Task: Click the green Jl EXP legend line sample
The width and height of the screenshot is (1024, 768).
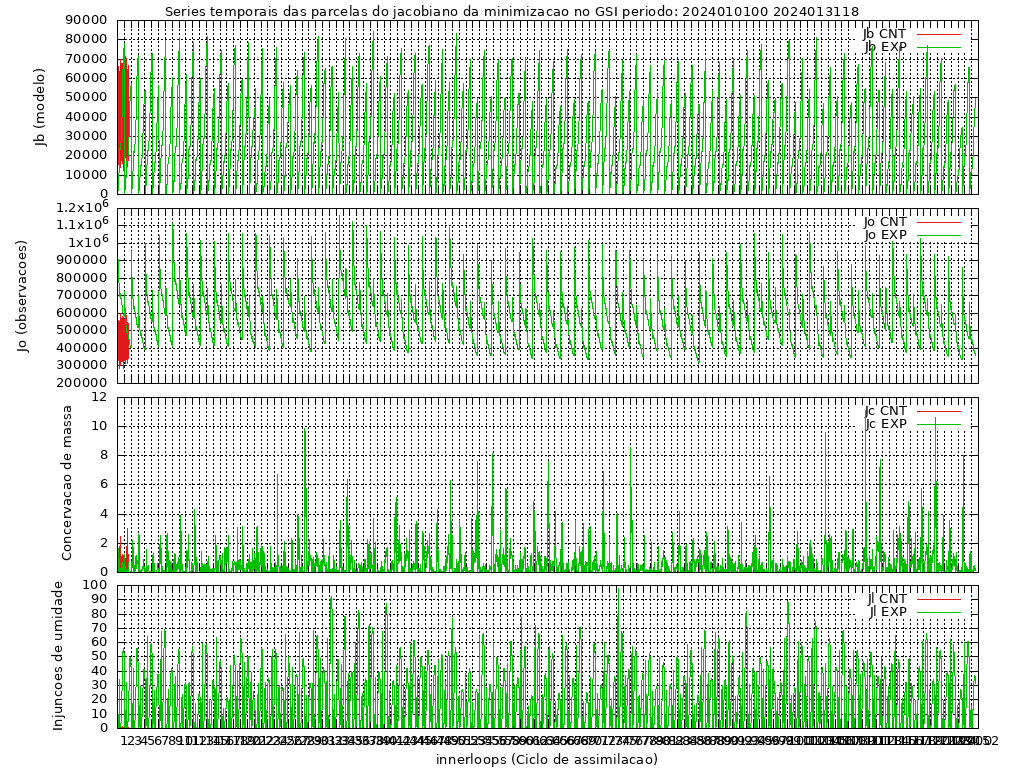Action: [938, 611]
